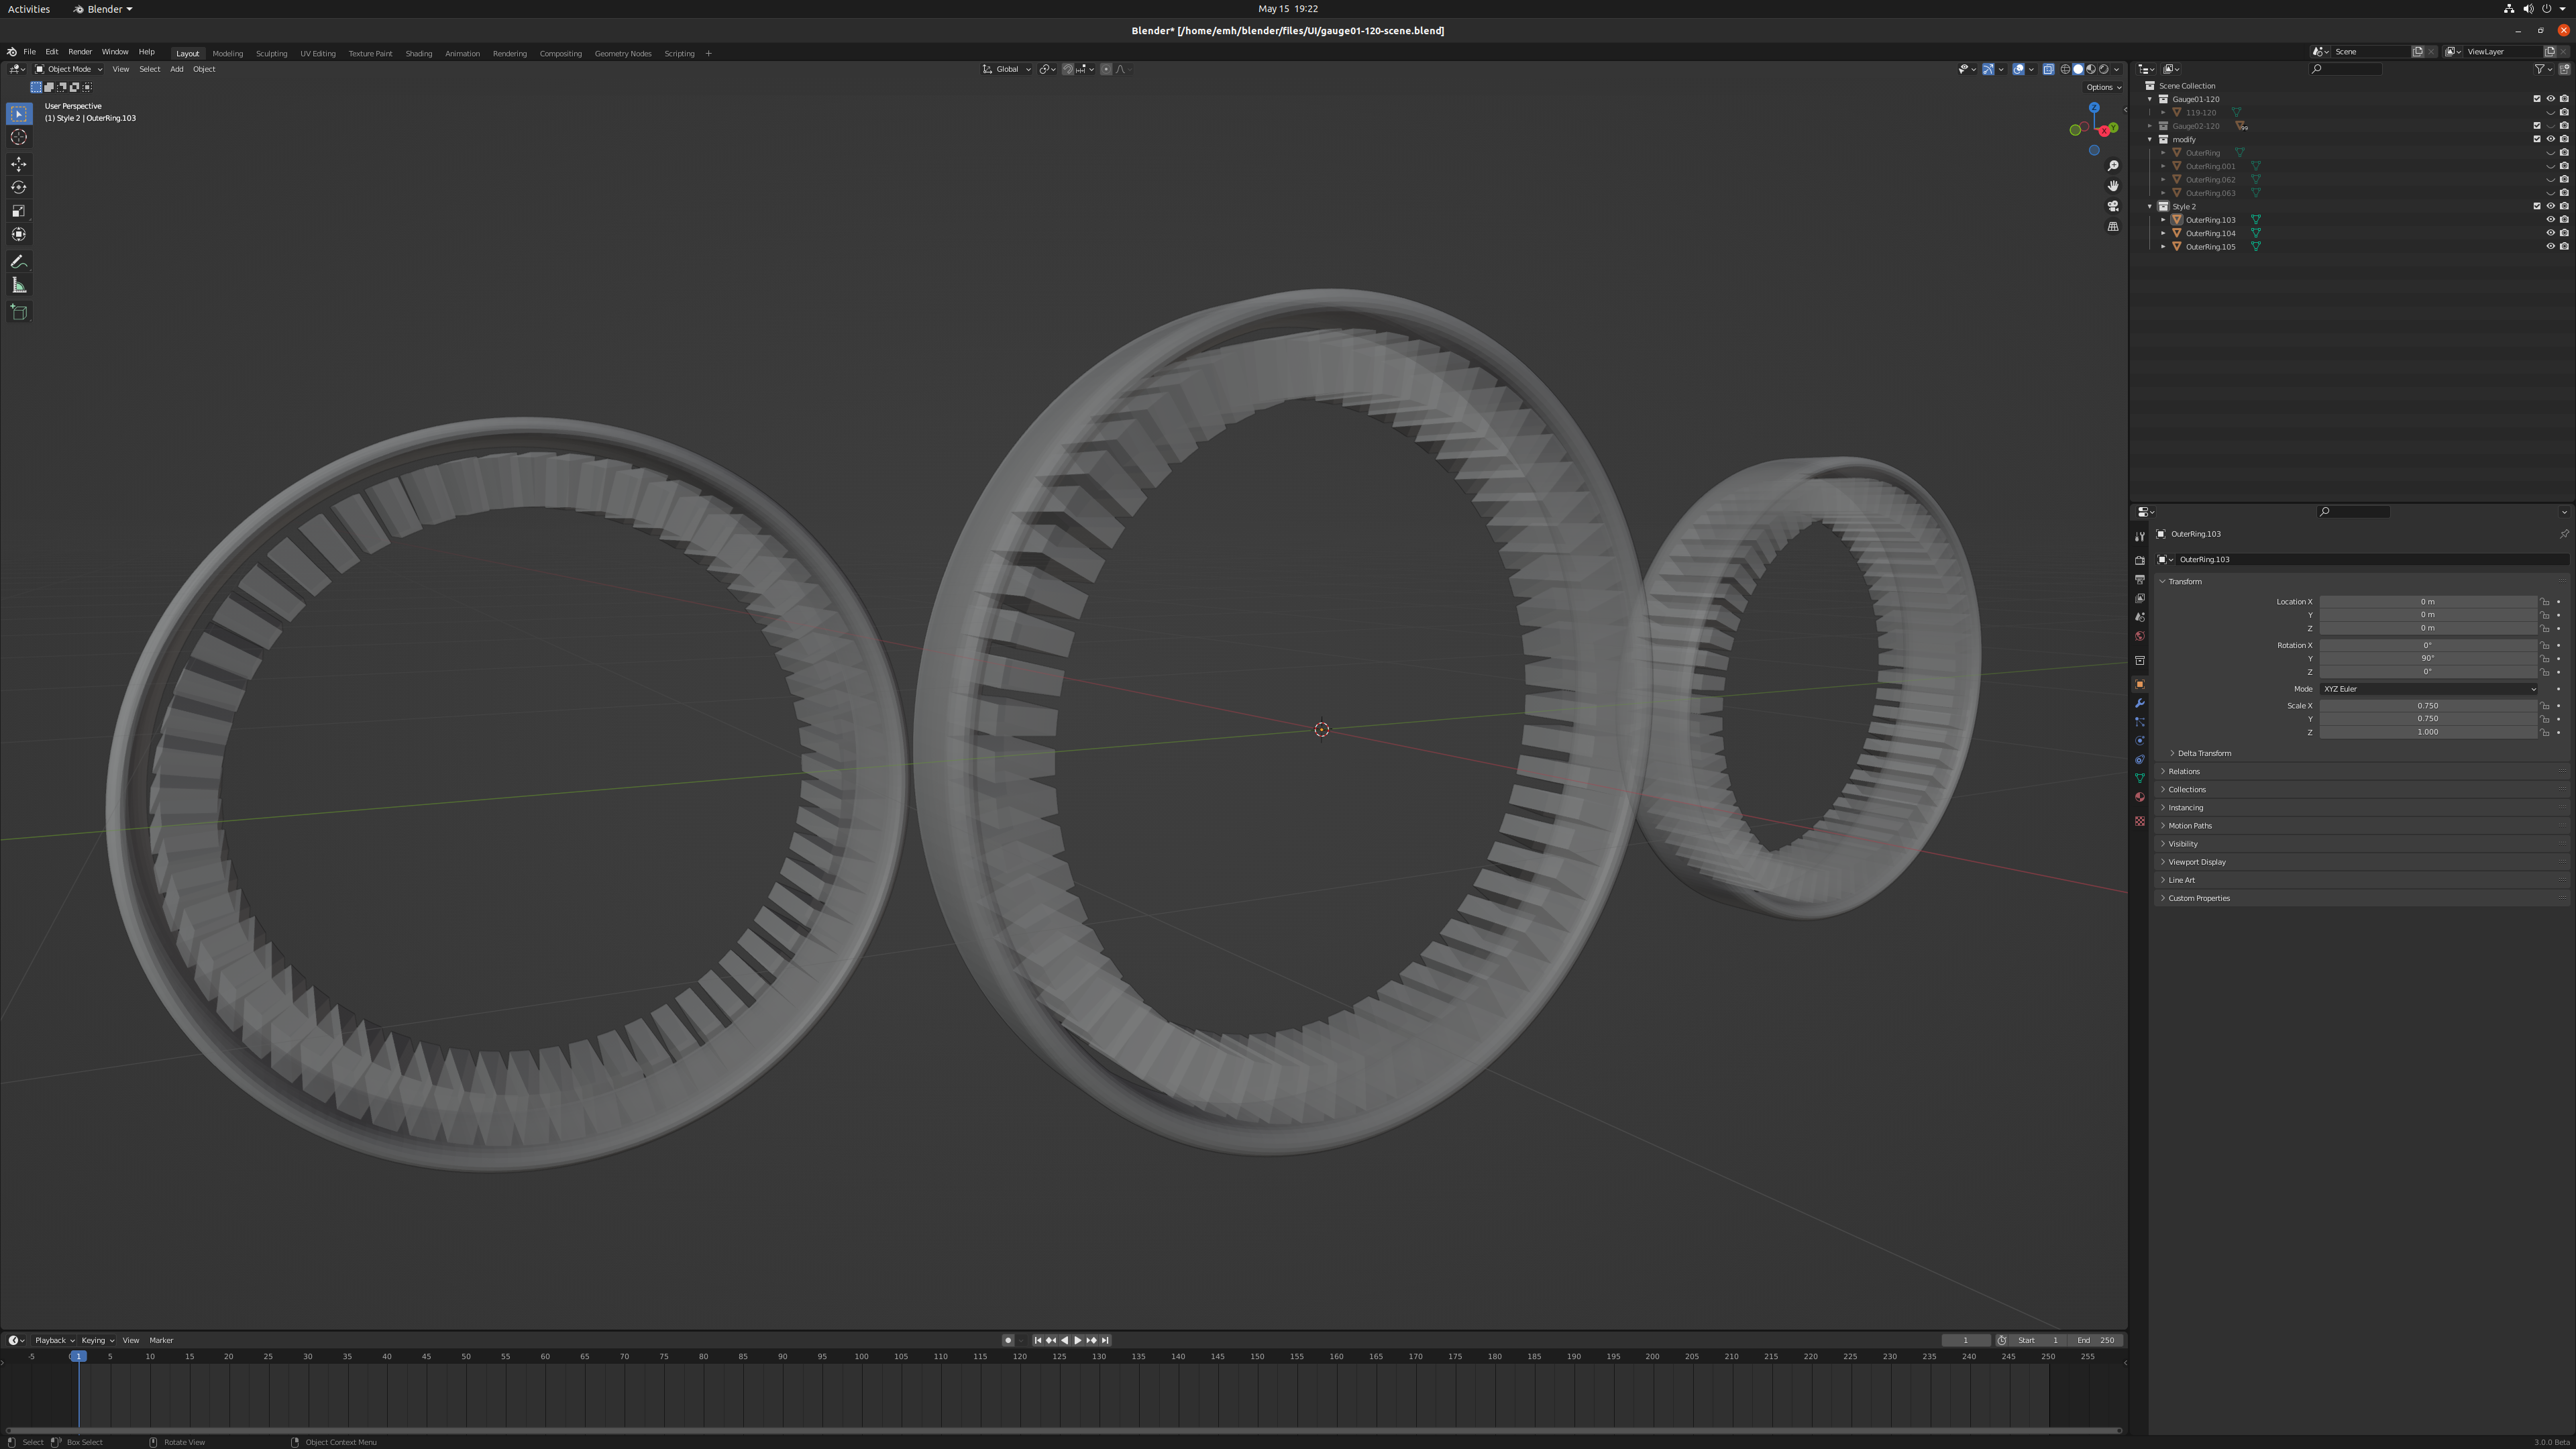Viewport: 2576px width, 1449px height.
Task: Select the Rotate tool
Action: tap(19, 187)
